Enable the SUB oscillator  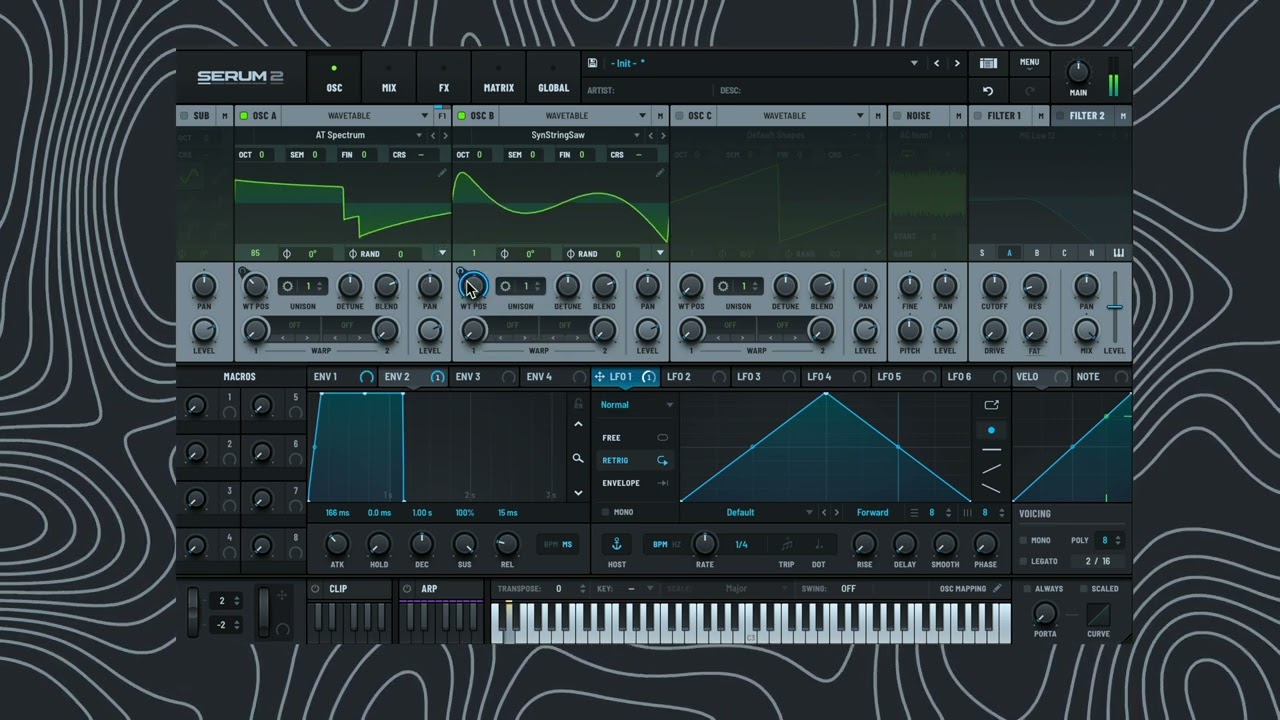click(183, 116)
